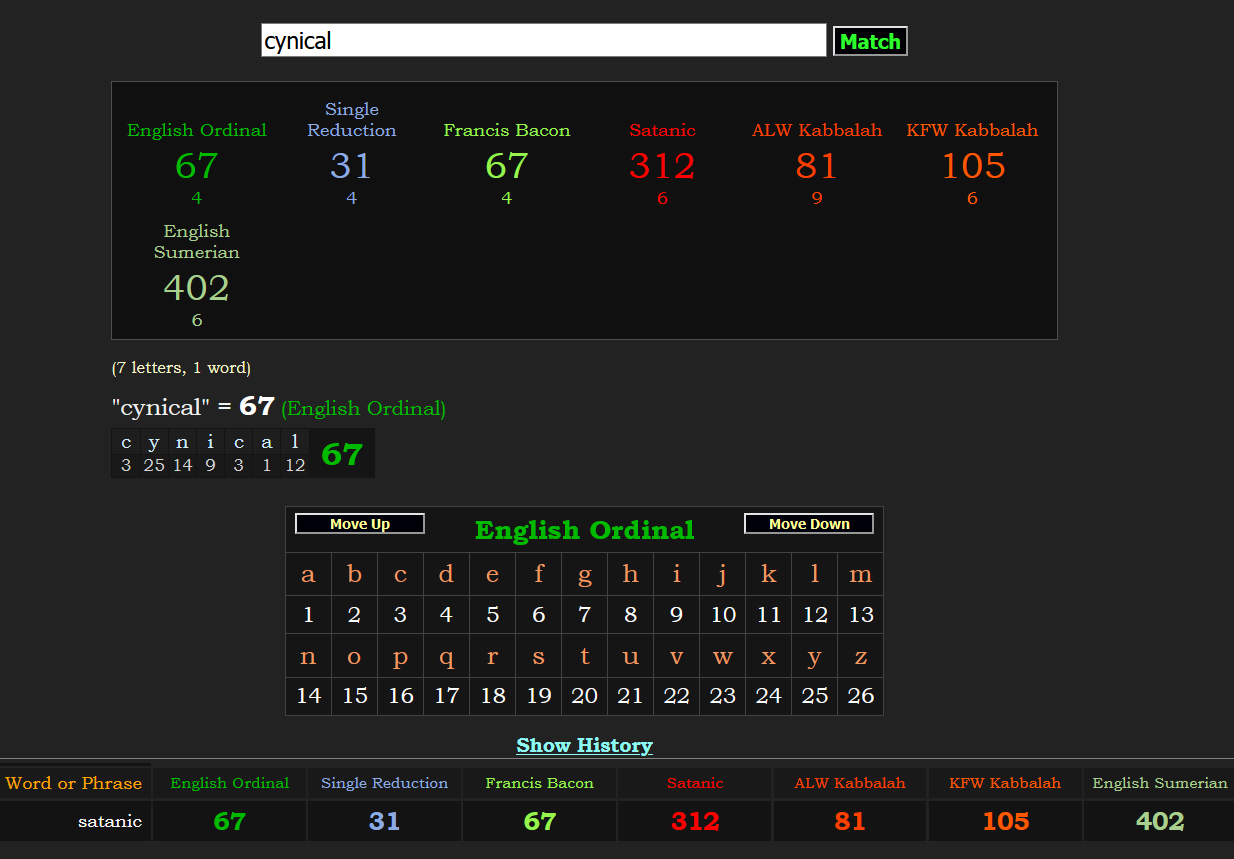Image resolution: width=1234 pixels, height=859 pixels.
Task: Click letter 's' in the cipher chart
Action: 538,657
